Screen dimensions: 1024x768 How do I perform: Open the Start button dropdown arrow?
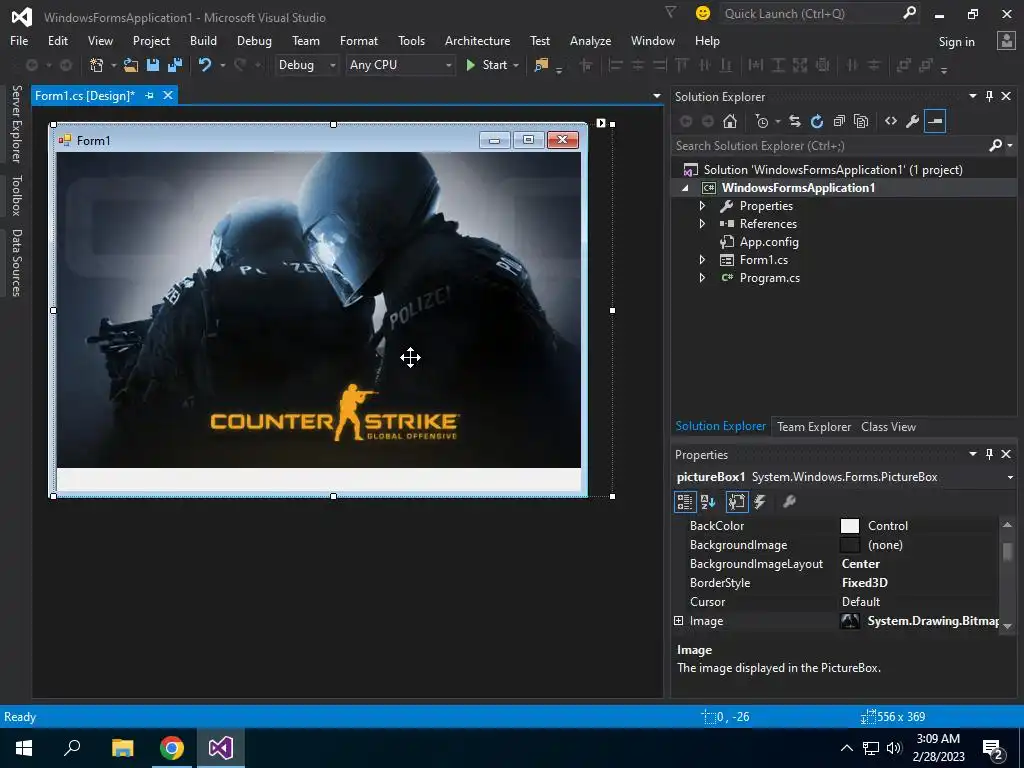pos(516,65)
